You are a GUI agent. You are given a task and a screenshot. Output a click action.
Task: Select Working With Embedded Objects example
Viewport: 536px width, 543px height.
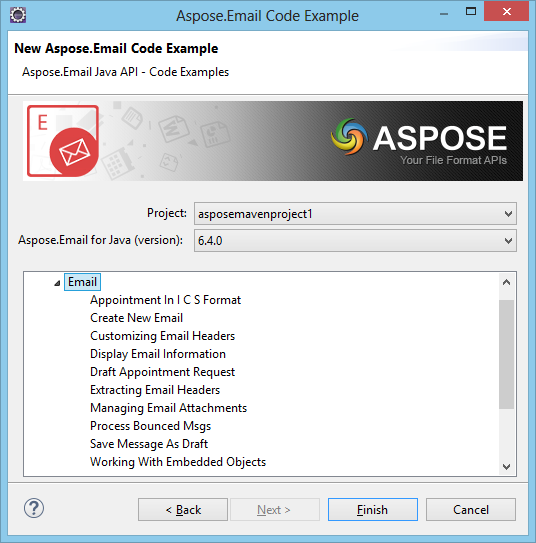click(178, 462)
